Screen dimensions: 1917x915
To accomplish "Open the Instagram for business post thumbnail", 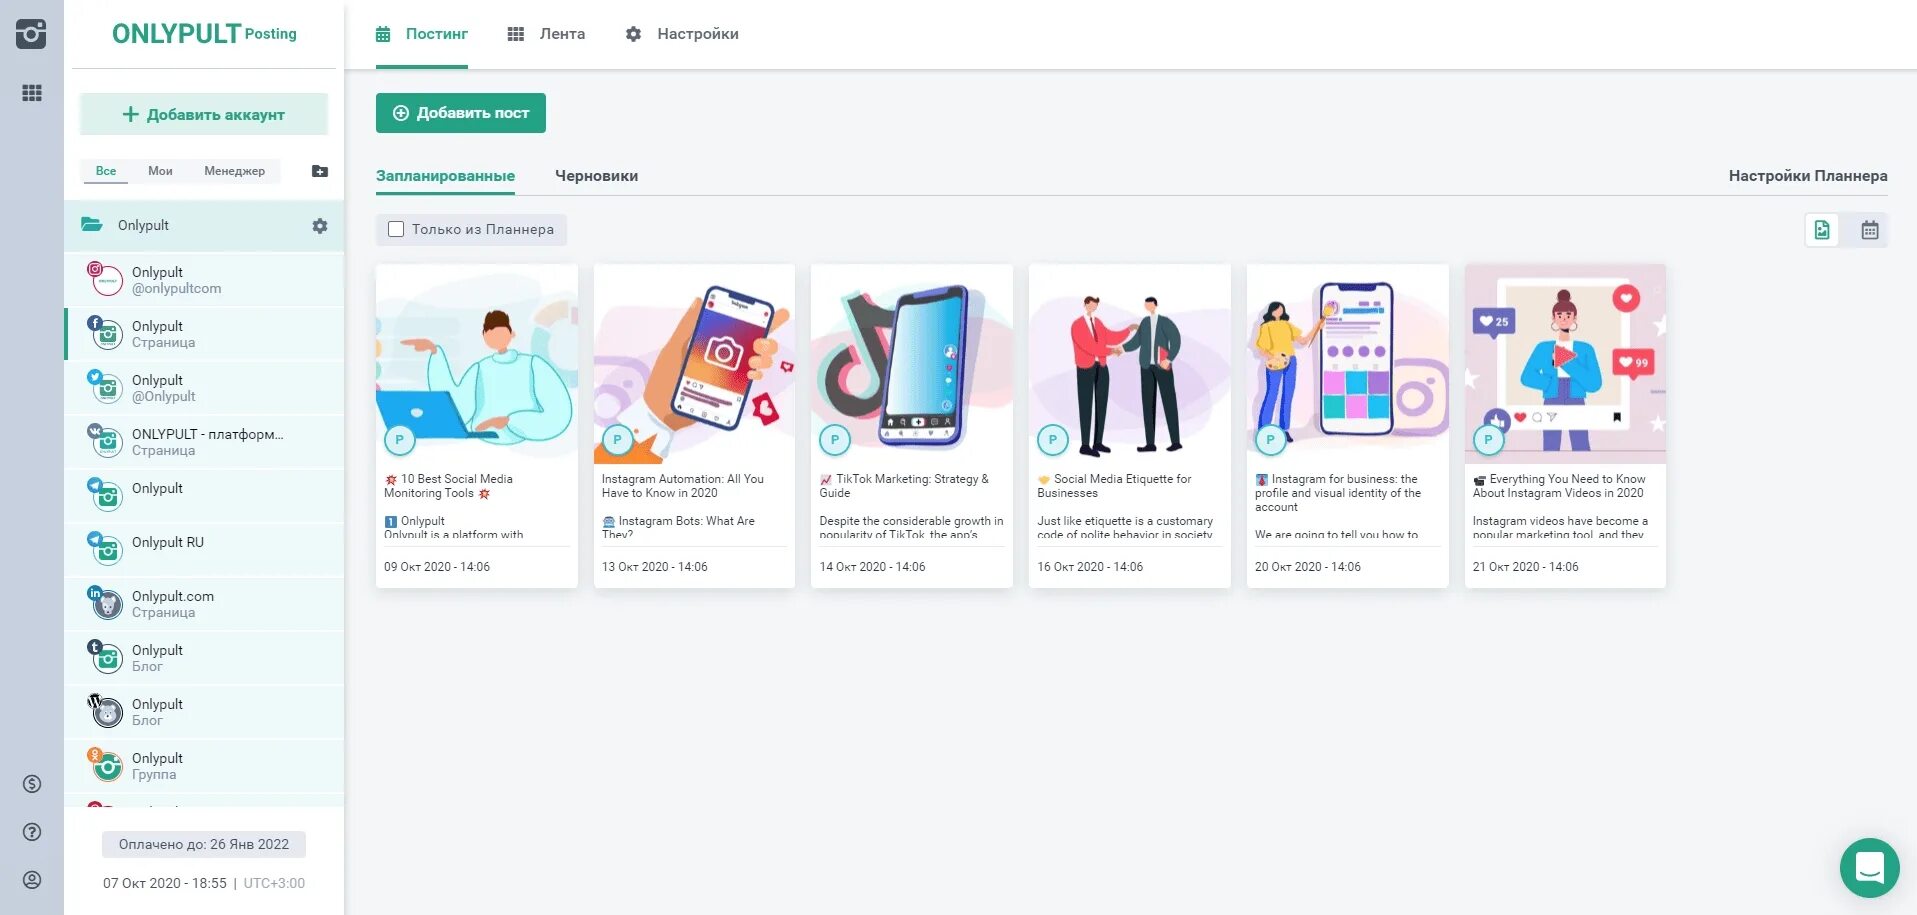I will click(1348, 364).
